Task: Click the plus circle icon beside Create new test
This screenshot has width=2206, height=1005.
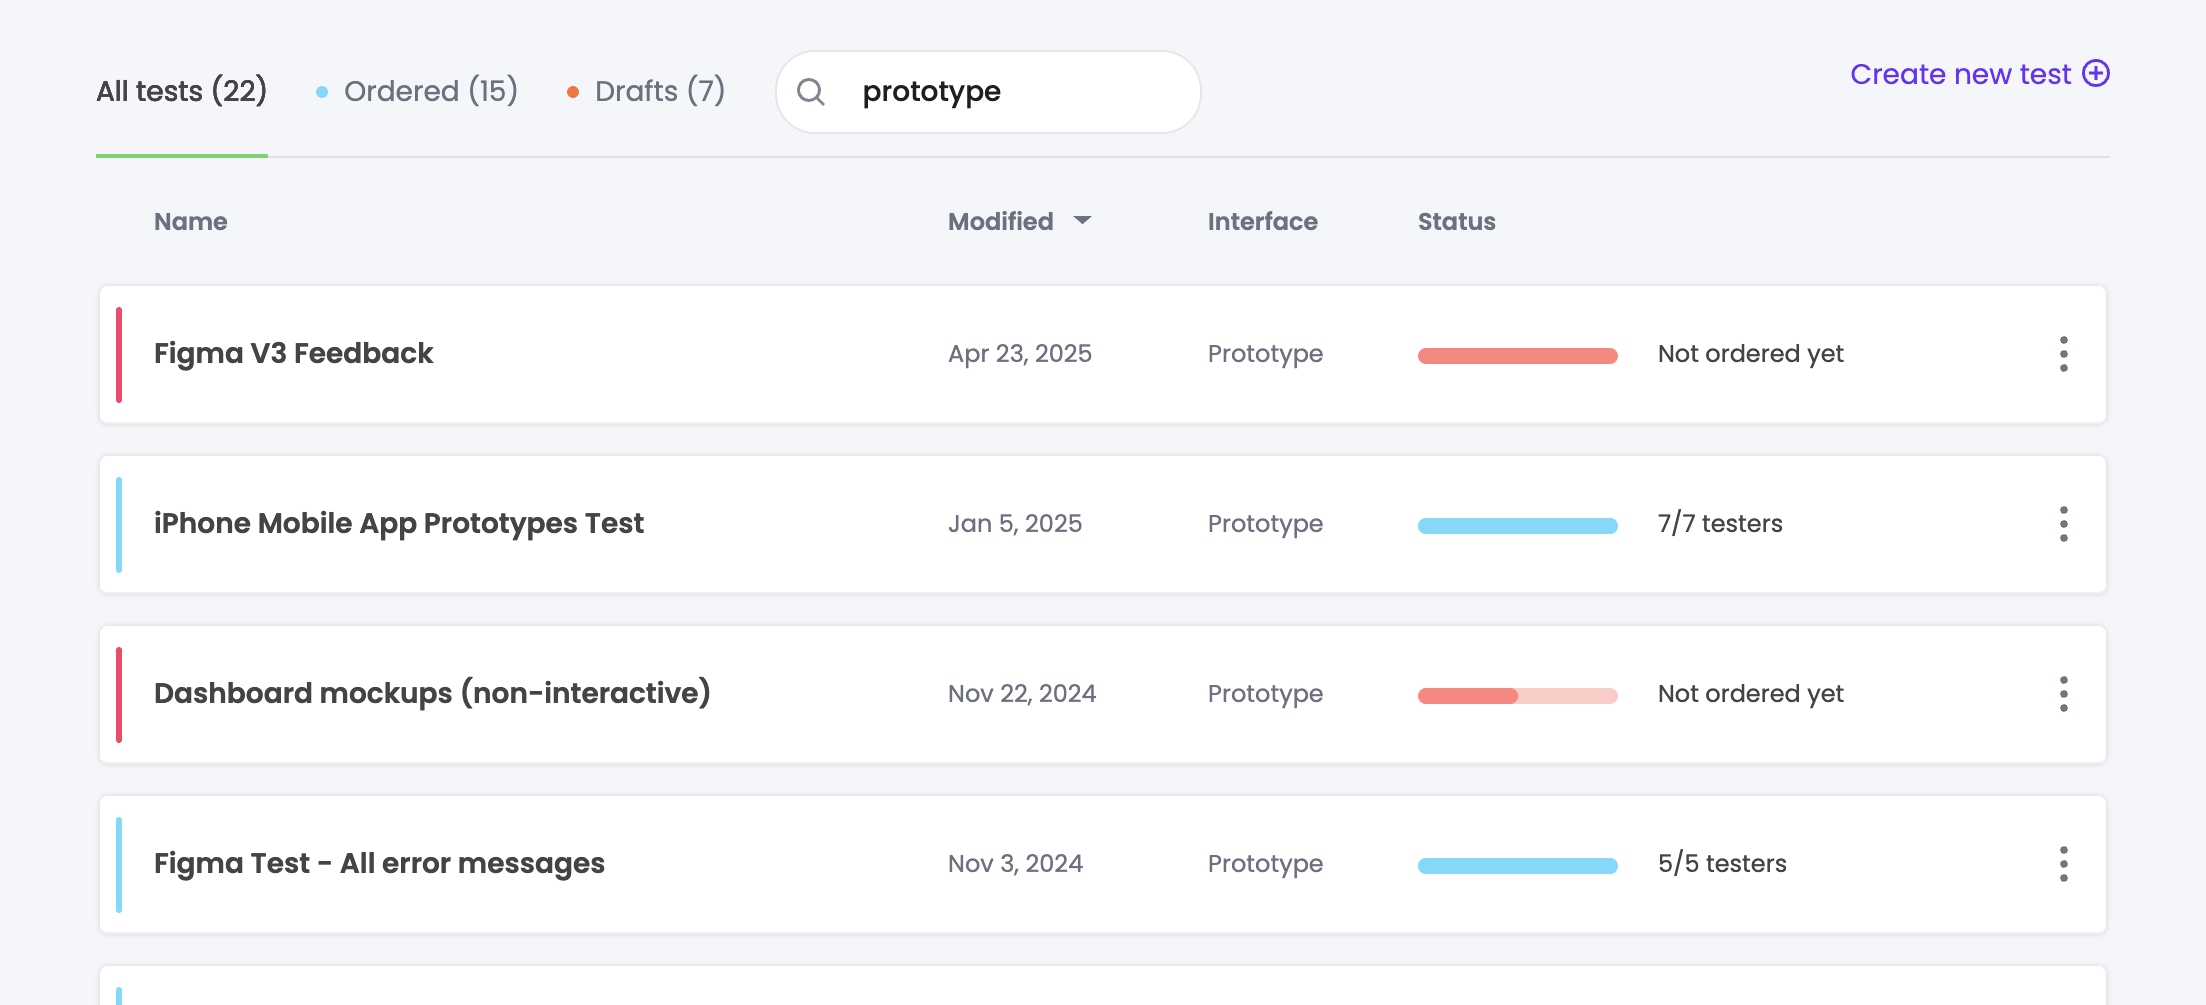Action: pos(2096,74)
